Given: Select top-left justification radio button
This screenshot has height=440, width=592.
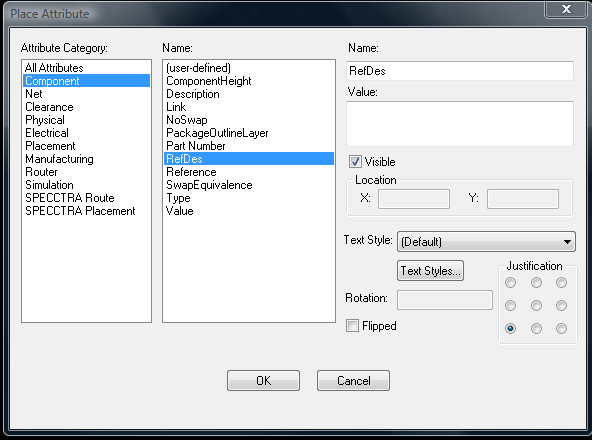Looking at the screenshot, I should coord(510,283).
